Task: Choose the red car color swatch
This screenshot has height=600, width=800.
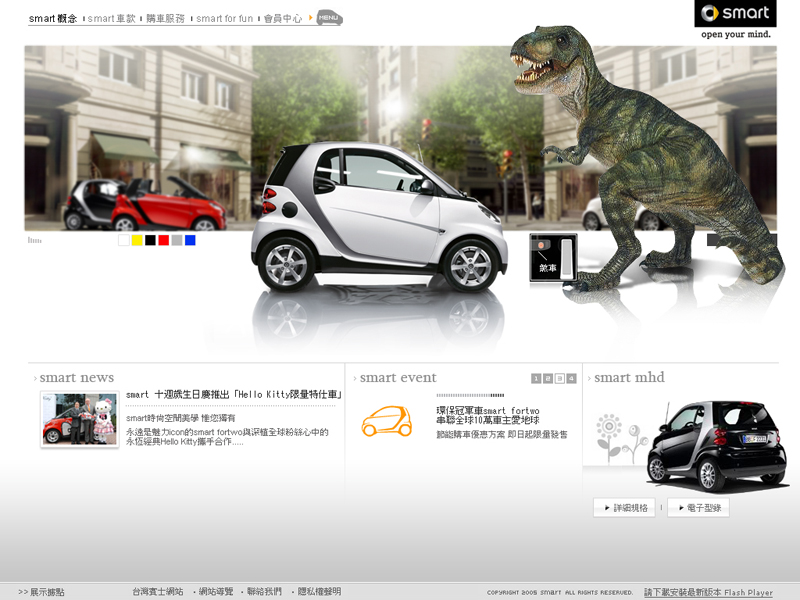Action: pyautogui.click(x=164, y=240)
